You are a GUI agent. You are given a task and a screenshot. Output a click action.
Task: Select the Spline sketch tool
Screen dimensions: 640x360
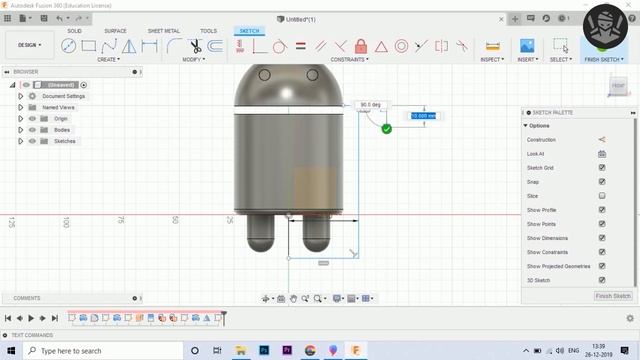(x=109, y=46)
